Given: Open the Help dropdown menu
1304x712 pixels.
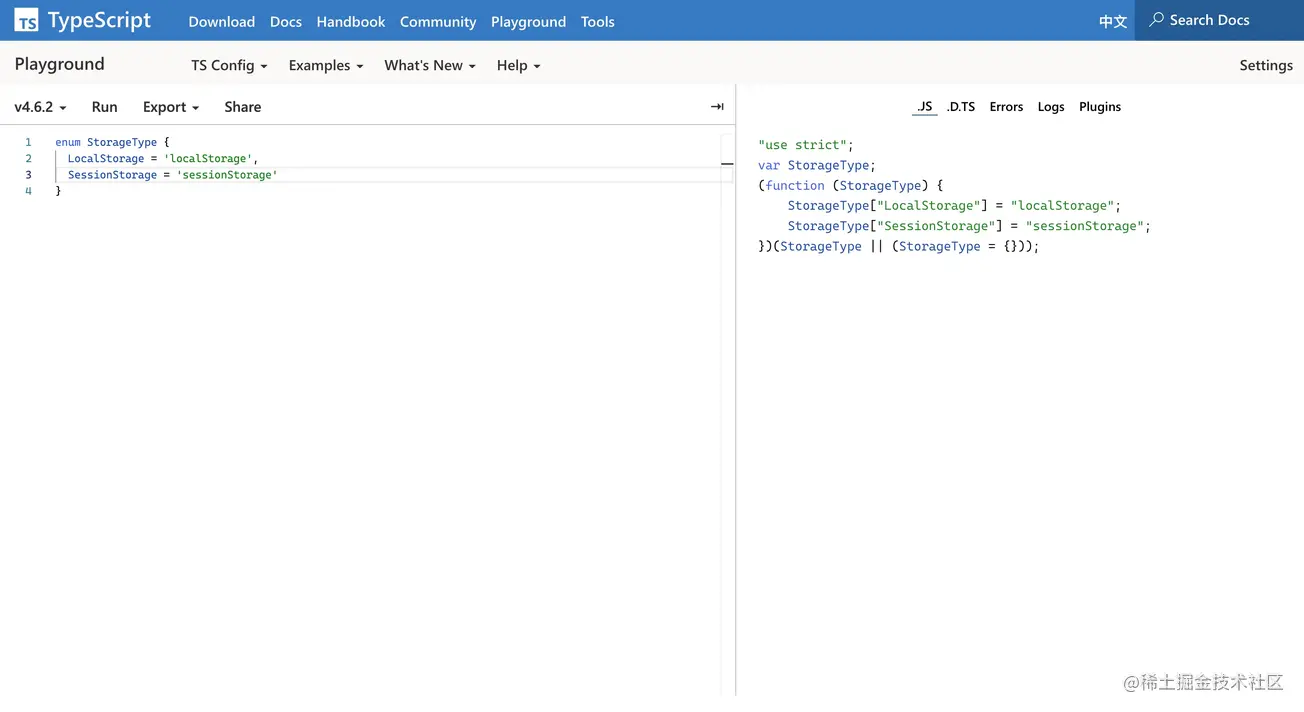Looking at the screenshot, I should tap(518, 65).
